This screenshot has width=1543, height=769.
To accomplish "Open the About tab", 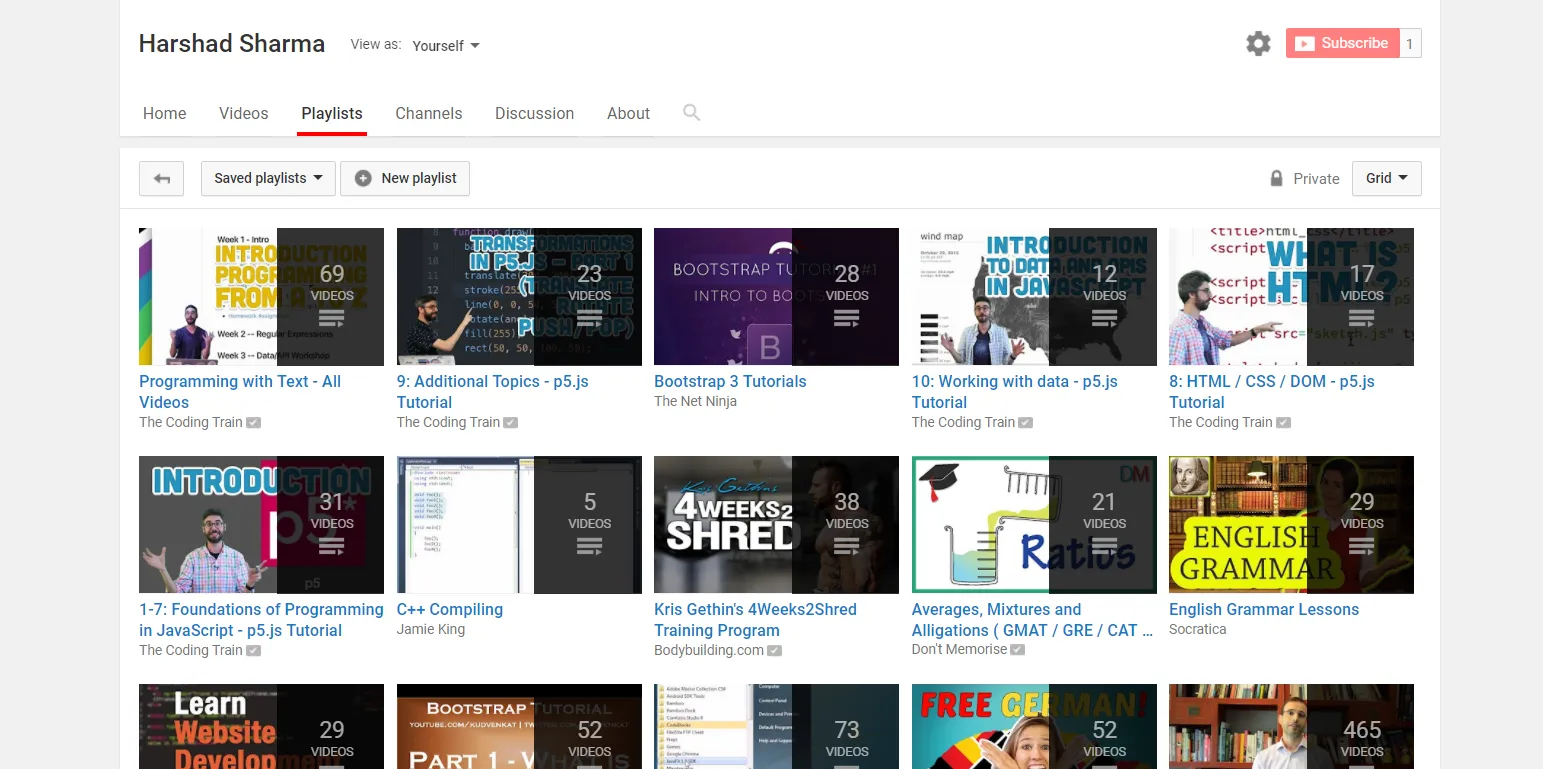I will coord(628,113).
